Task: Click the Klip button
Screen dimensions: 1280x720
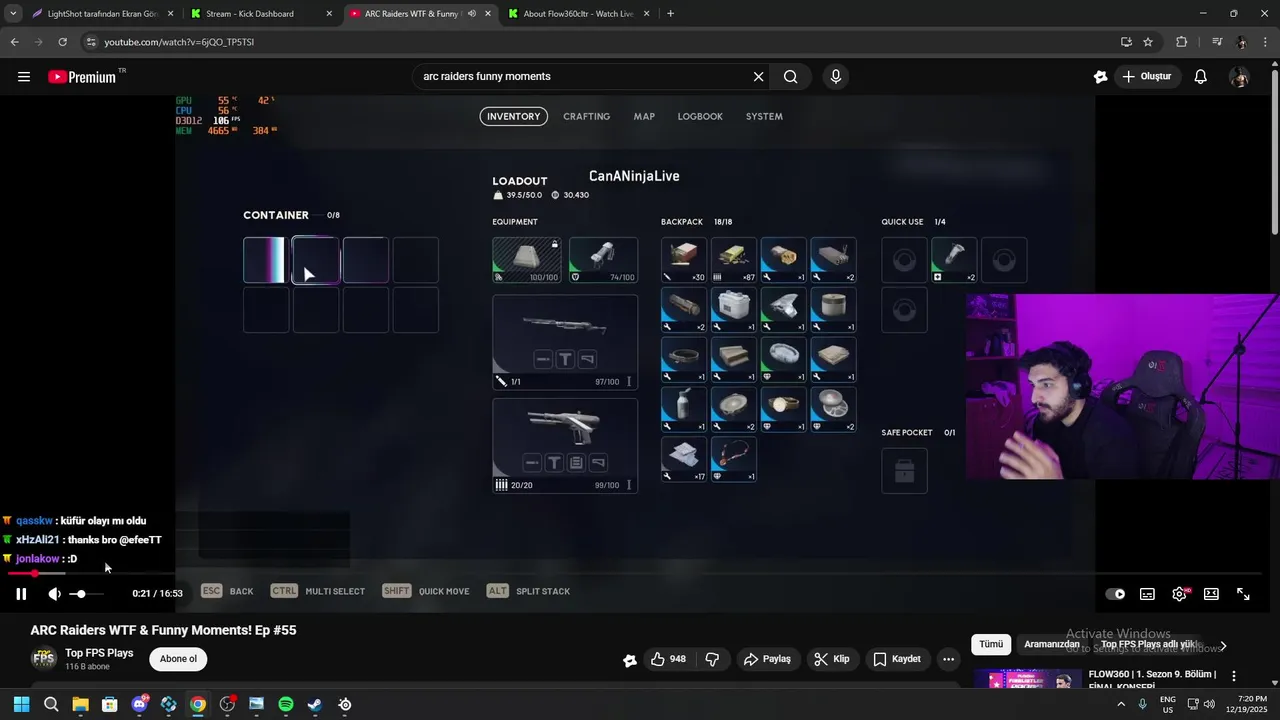Action: pyautogui.click(x=832, y=659)
